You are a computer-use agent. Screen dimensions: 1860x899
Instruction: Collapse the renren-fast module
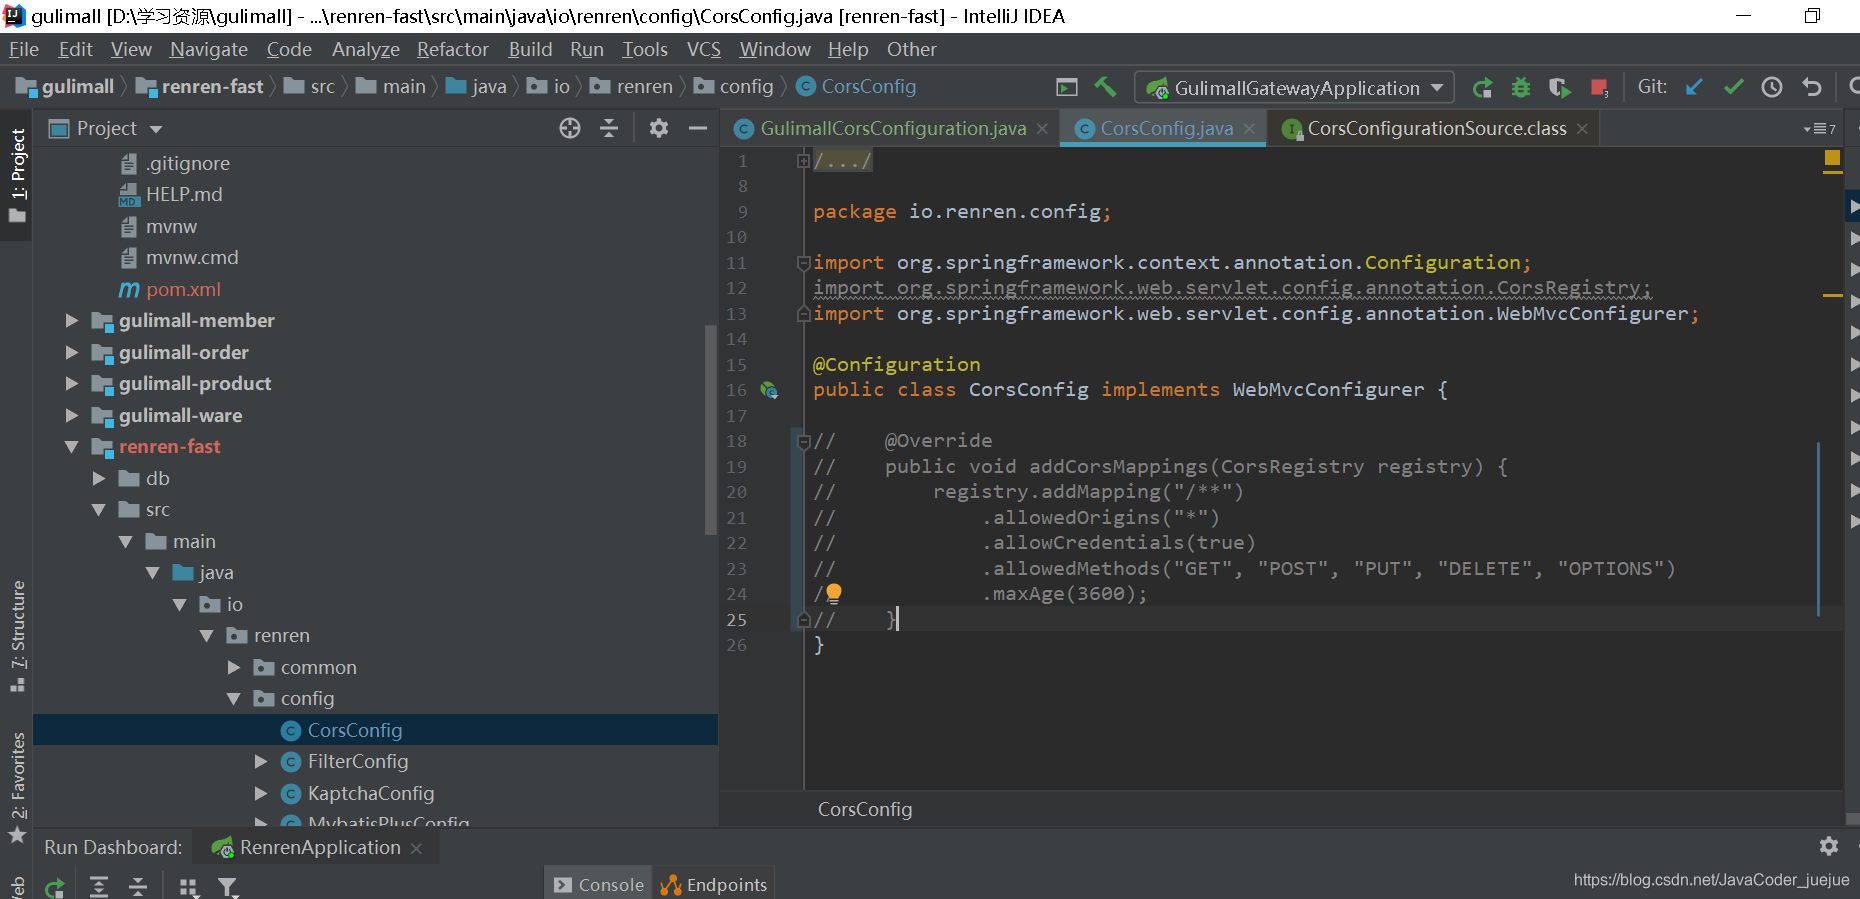pyautogui.click(x=72, y=447)
